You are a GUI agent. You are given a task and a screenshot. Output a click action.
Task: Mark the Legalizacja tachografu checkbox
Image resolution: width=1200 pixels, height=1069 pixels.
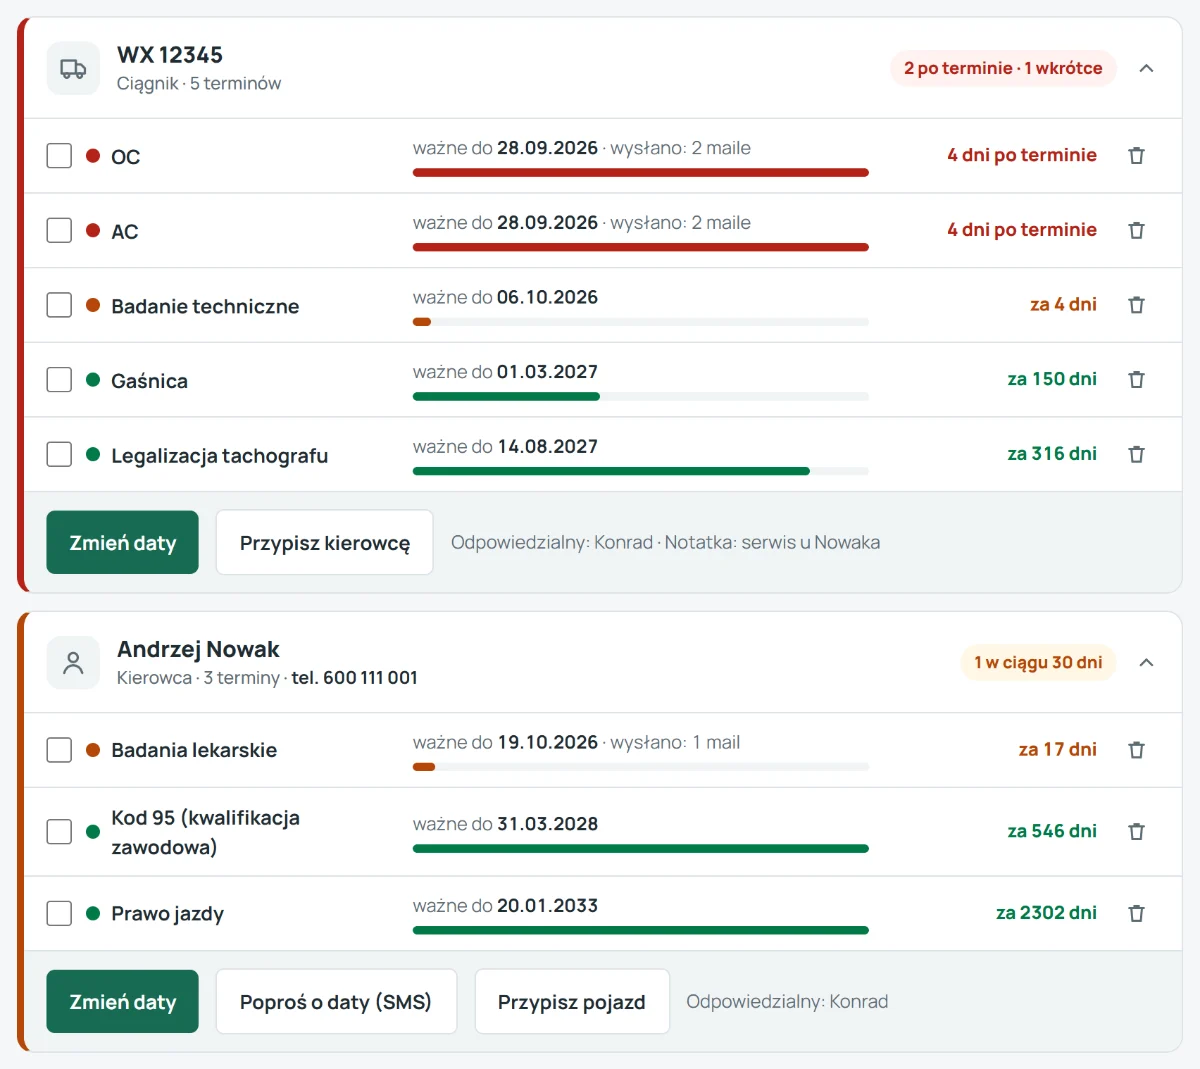[59, 454]
